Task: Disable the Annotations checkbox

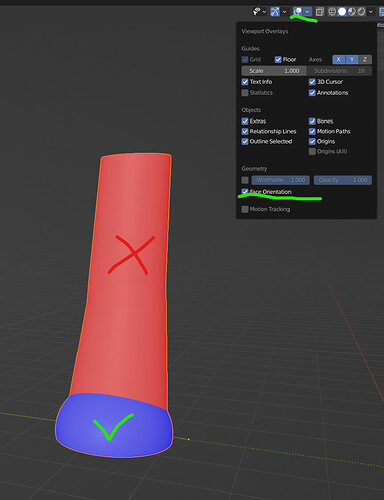Action: (312, 93)
